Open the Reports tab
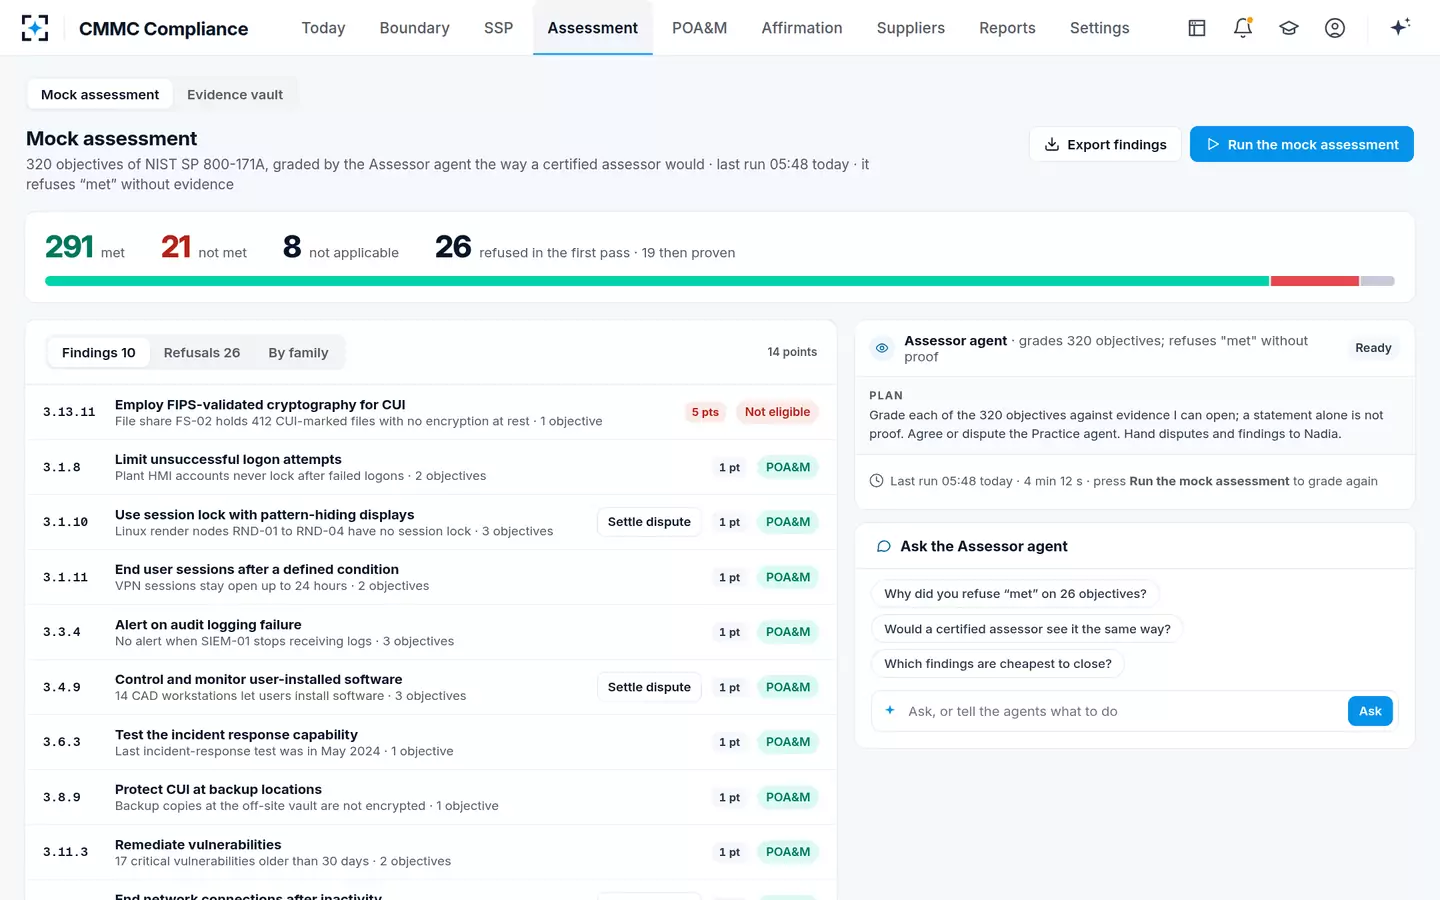1440x900 pixels. point(1007,28)
